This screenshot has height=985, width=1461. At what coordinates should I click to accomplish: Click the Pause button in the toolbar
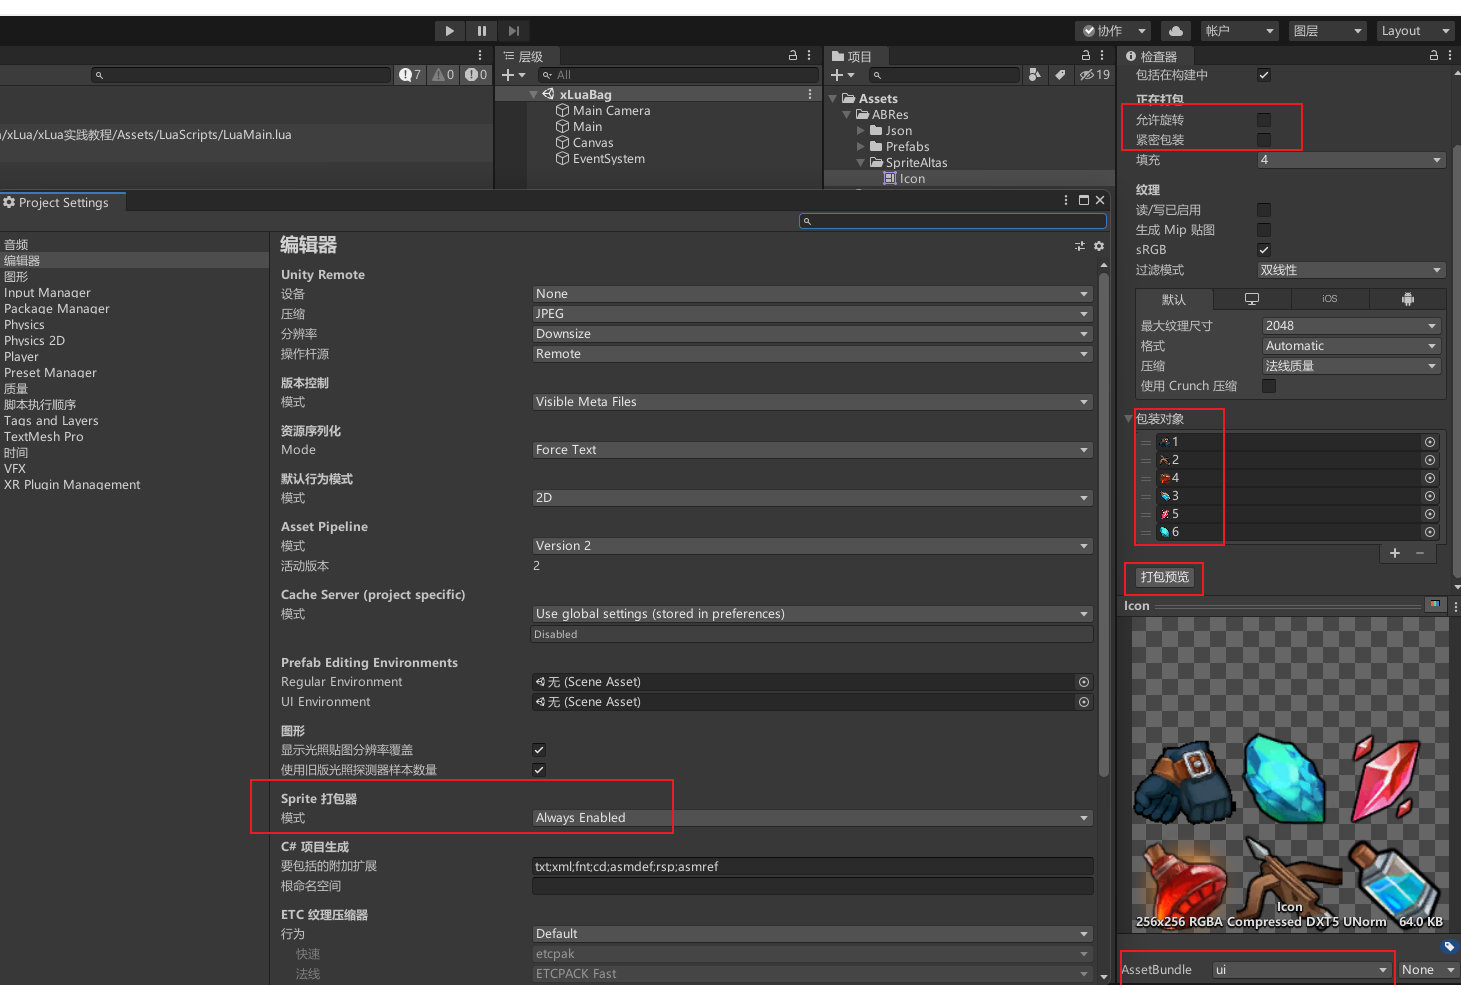click(x=481, y=31)
